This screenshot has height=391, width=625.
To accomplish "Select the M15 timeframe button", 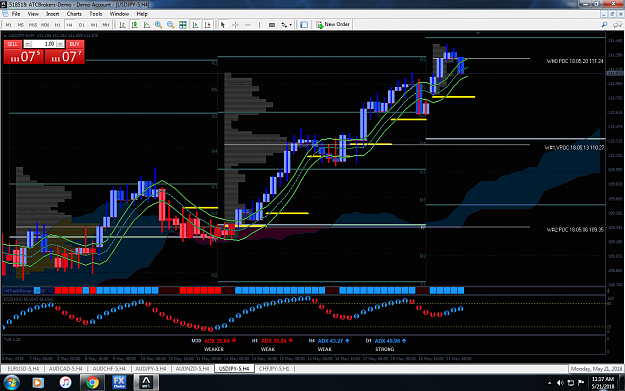I will point(33,25).
